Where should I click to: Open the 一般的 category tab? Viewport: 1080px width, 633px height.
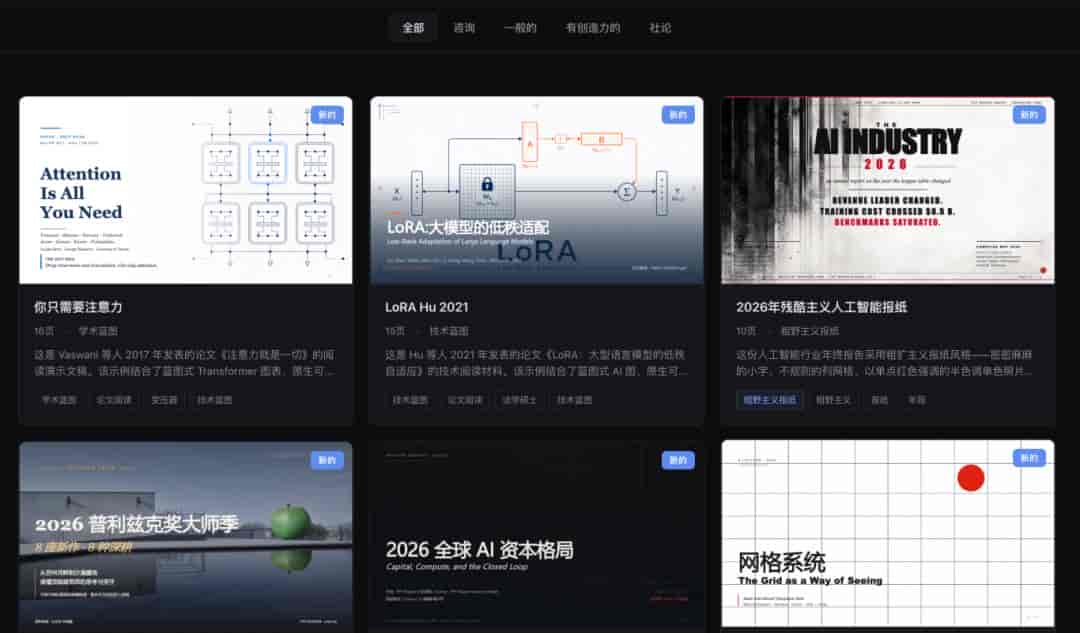520,28
